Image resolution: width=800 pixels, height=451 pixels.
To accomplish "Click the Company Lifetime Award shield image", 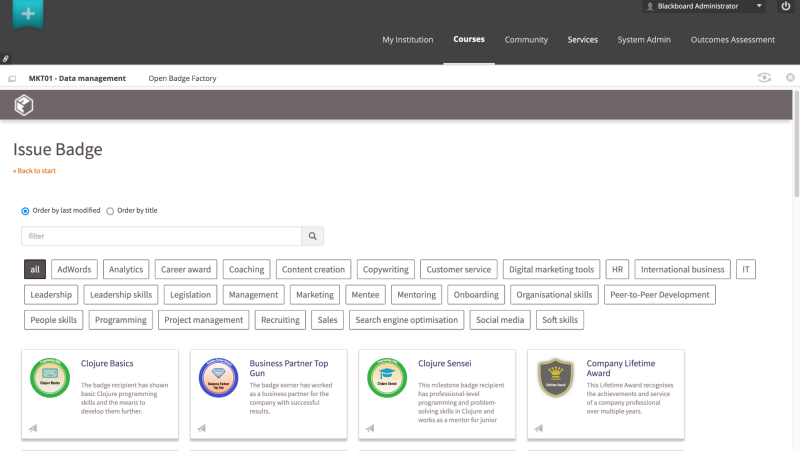I will click(556, 378).
